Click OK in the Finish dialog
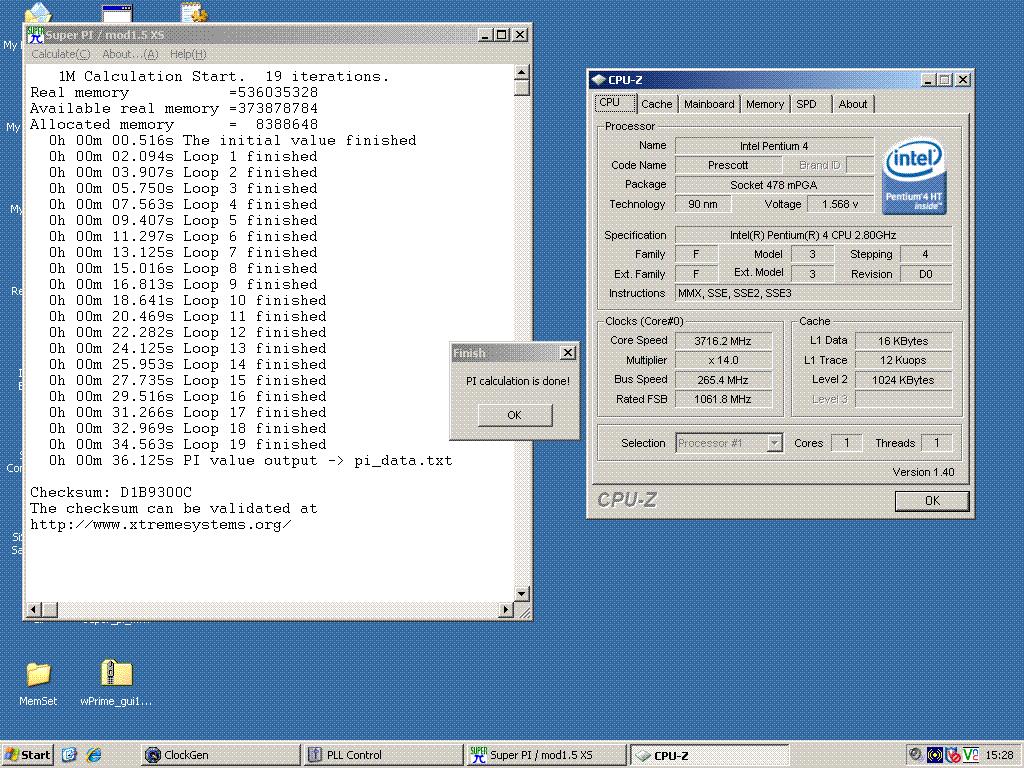Screen dimensions: 1024x768 [515, 415]
